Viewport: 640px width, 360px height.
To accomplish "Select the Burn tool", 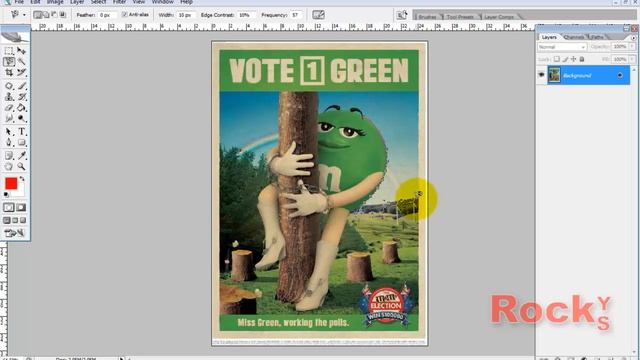I will click(22, 118).
